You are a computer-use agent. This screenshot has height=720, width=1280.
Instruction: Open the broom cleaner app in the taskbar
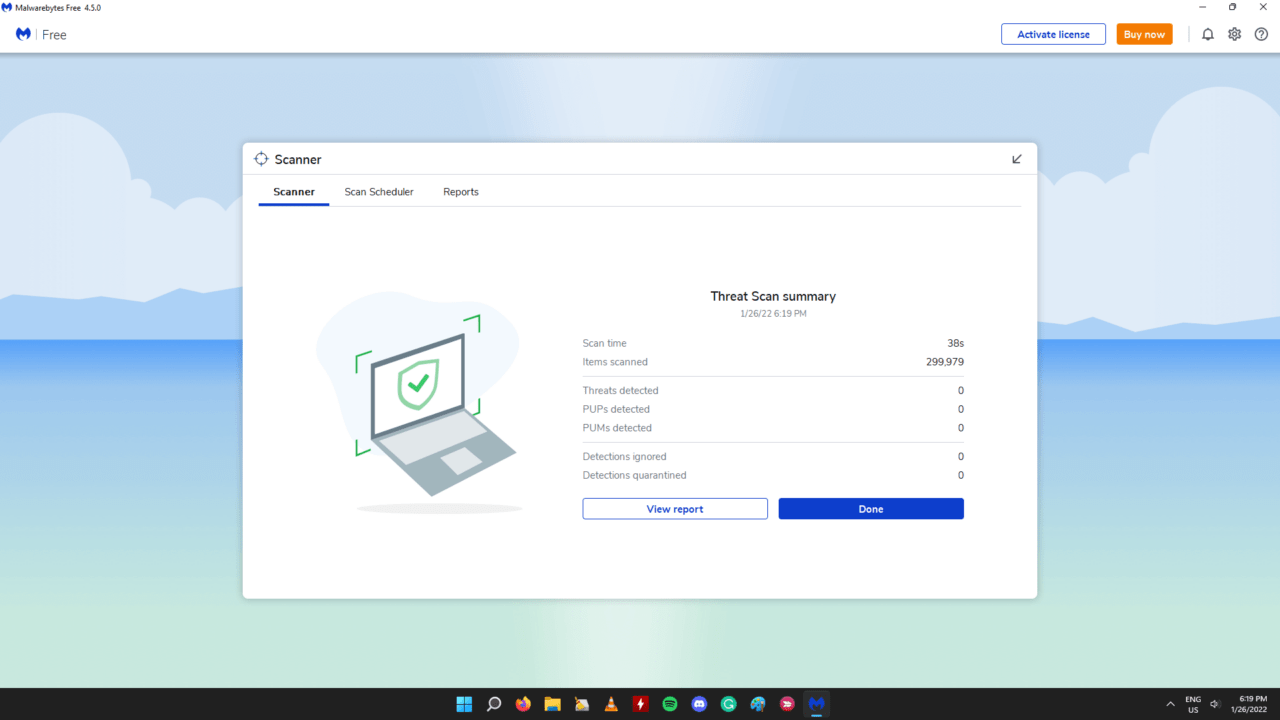pyautogui.click(x=582, y=704)
